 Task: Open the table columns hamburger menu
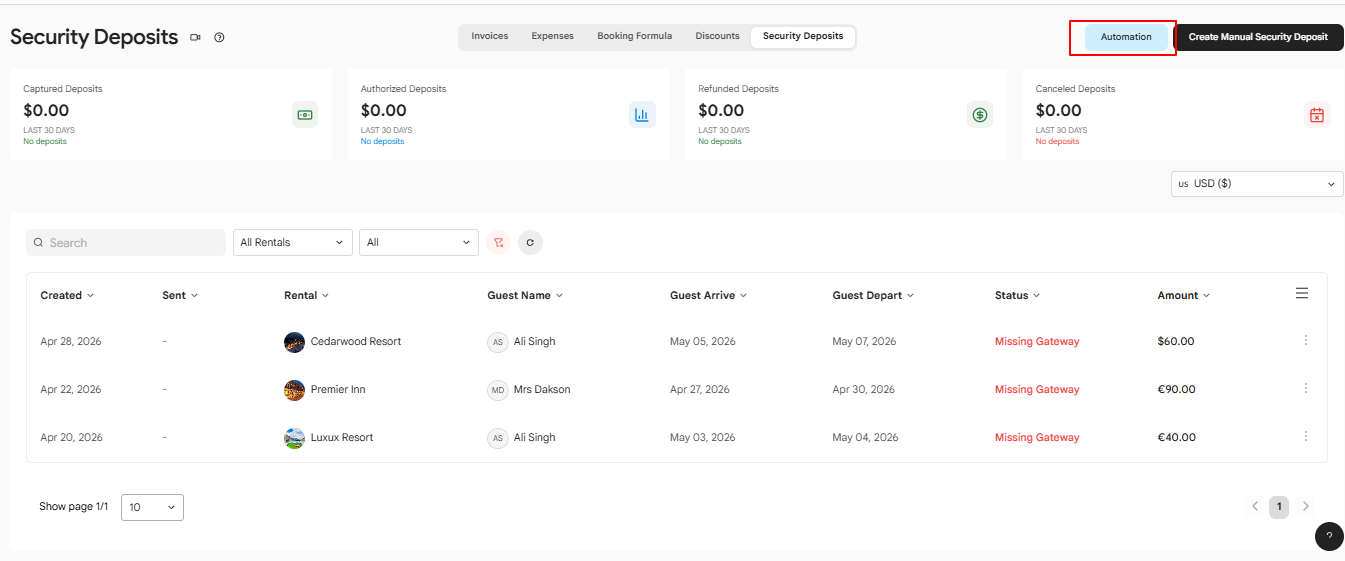(x=1301, y=293)
